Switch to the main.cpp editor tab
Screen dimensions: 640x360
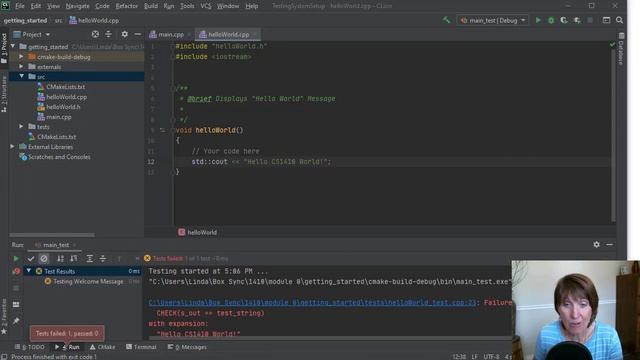(170, 35)
